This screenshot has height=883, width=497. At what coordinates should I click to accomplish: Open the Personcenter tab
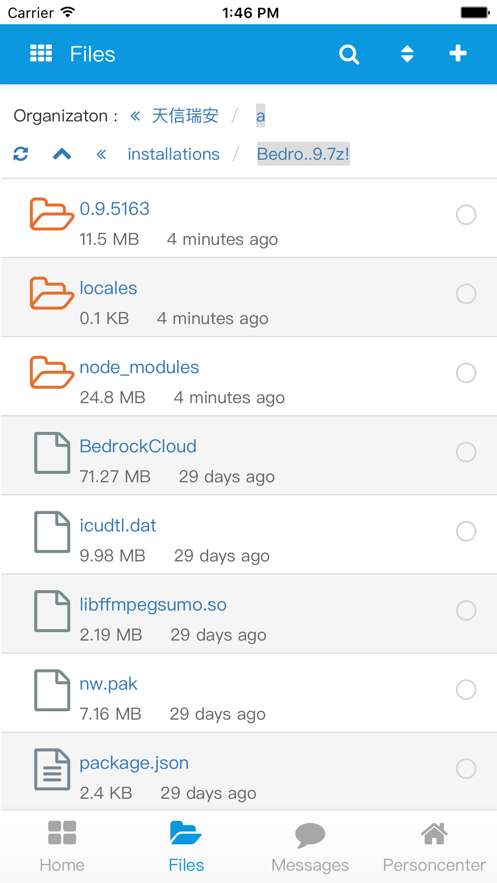(x=434, y=846)
